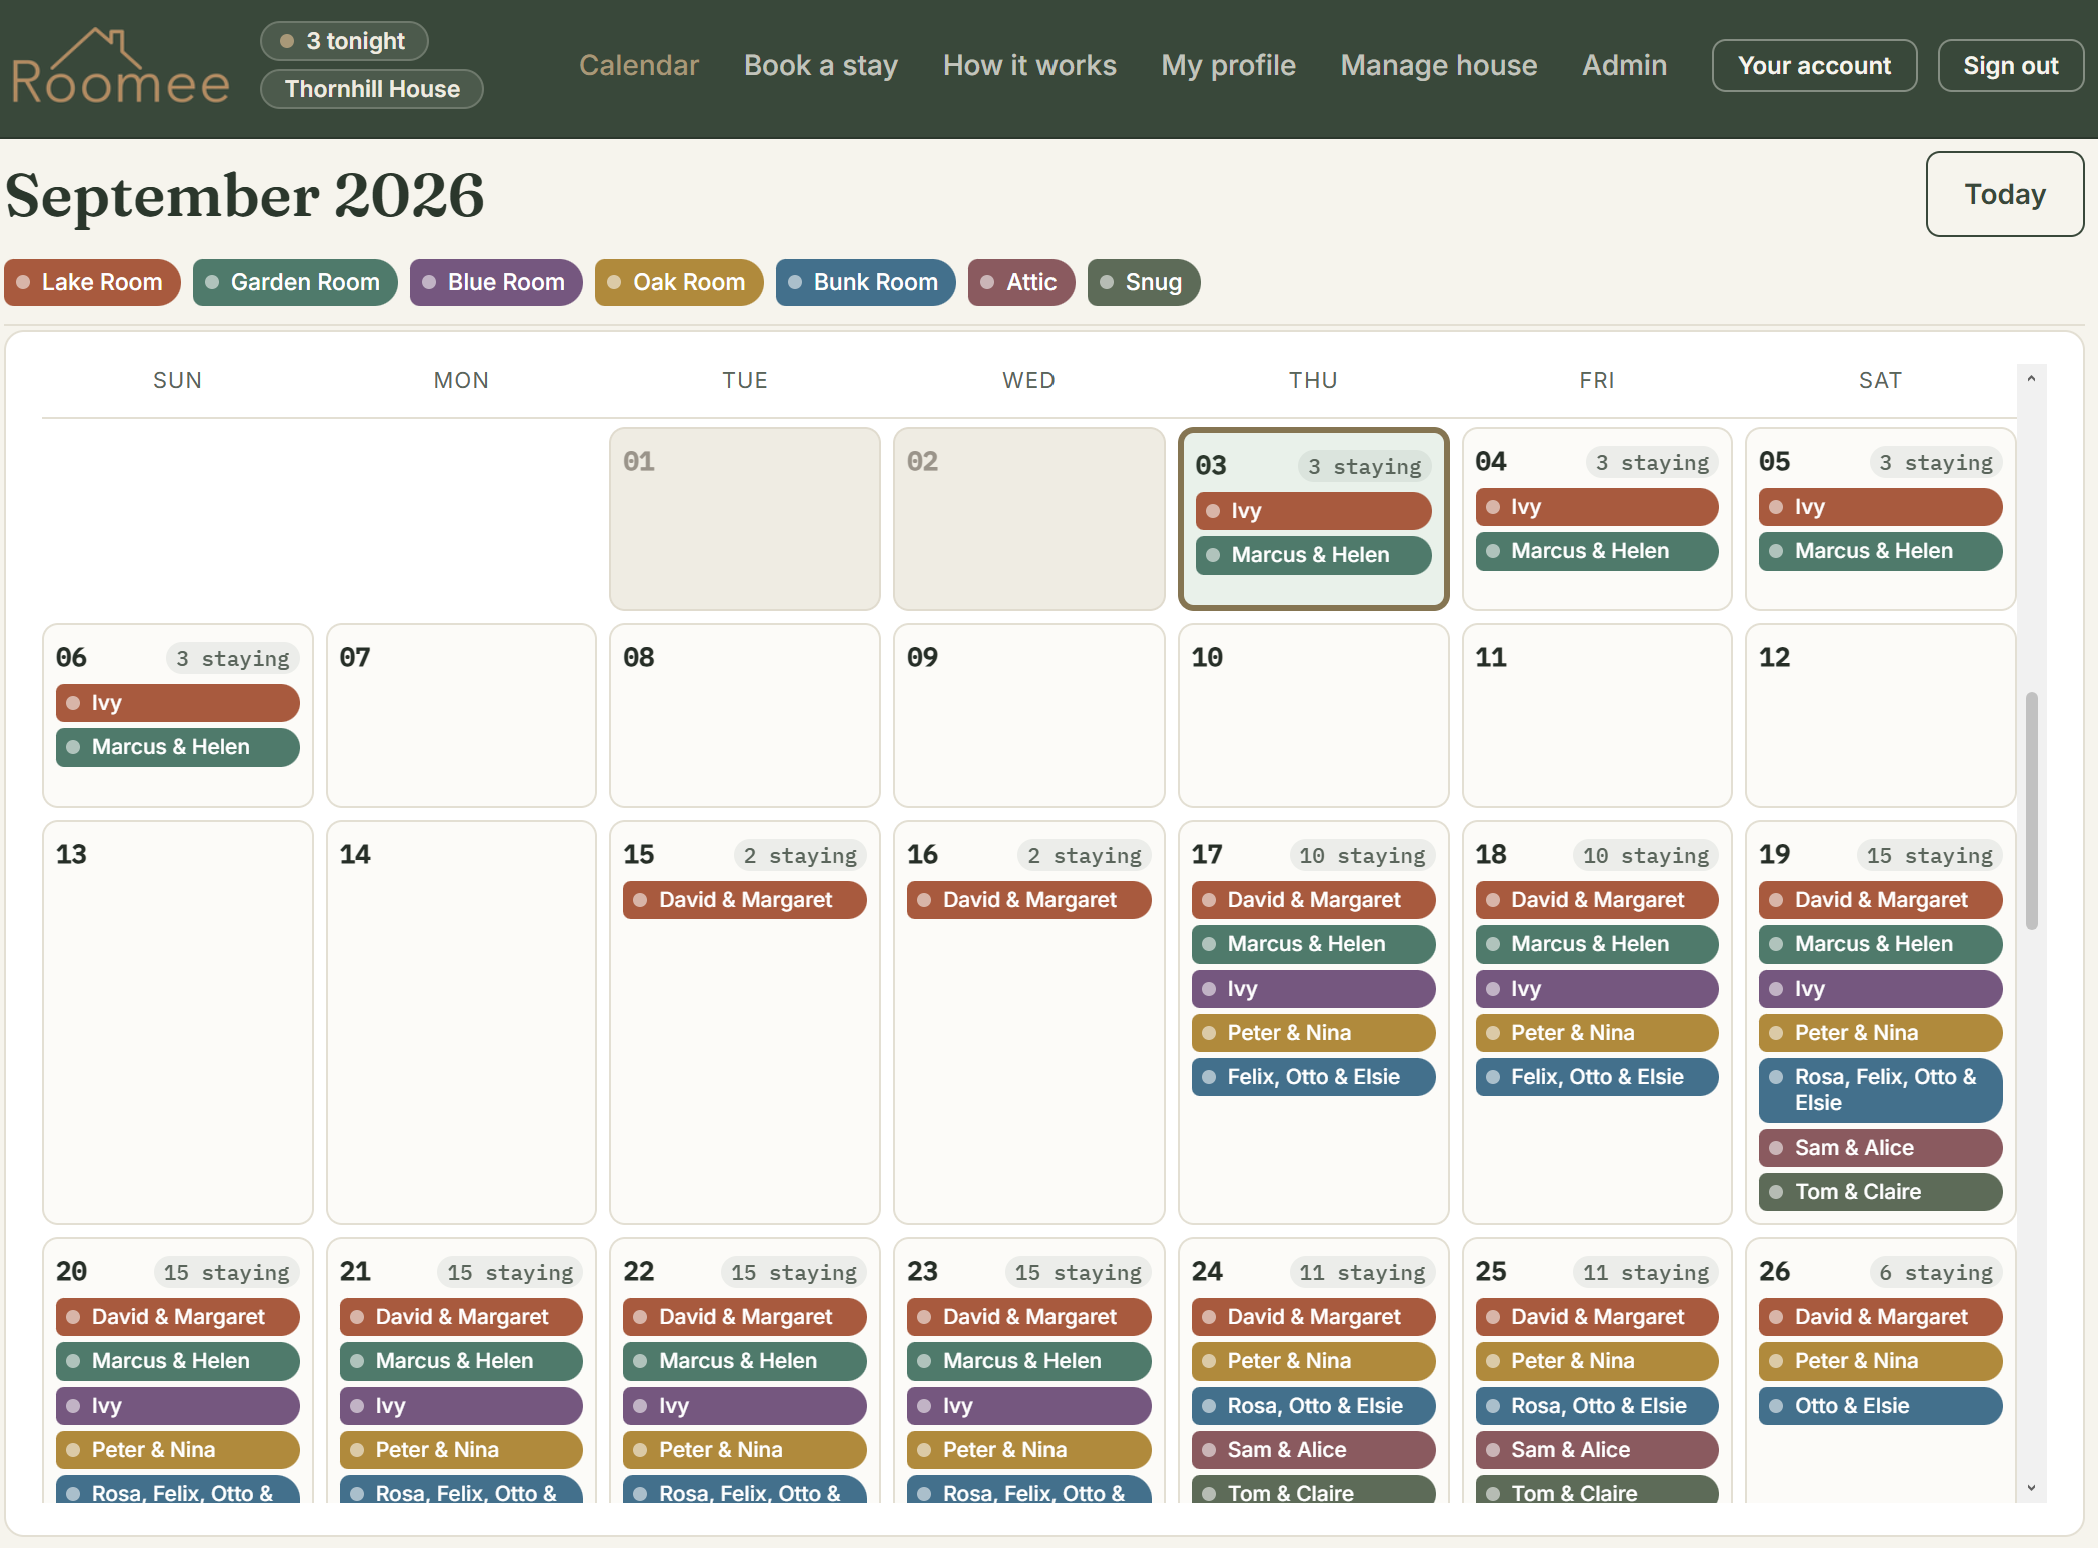
Task: Open How it works page
Action: tap(1029, 65)
